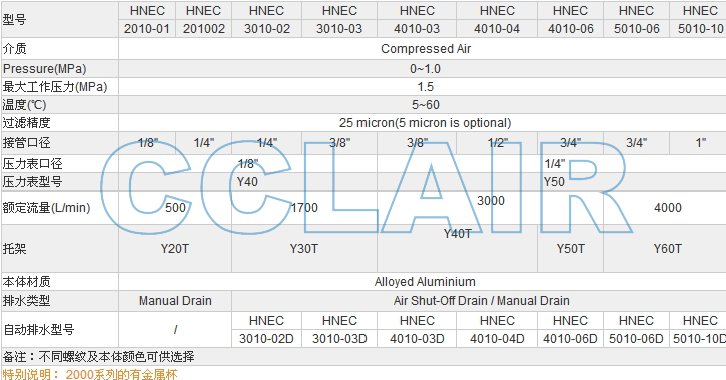Screen dimensions: 726x380
Task: Select the HNEC 4010-06D auto drain model
Action: tap(570, 330)
